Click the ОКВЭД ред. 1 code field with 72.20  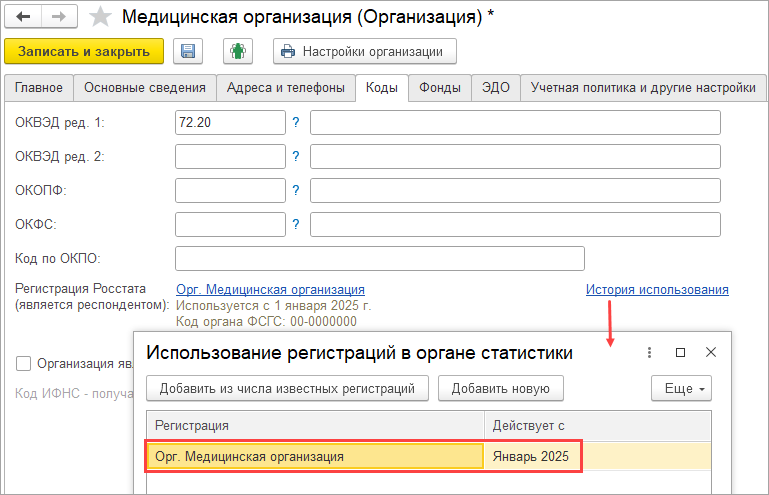click(230, 122)
